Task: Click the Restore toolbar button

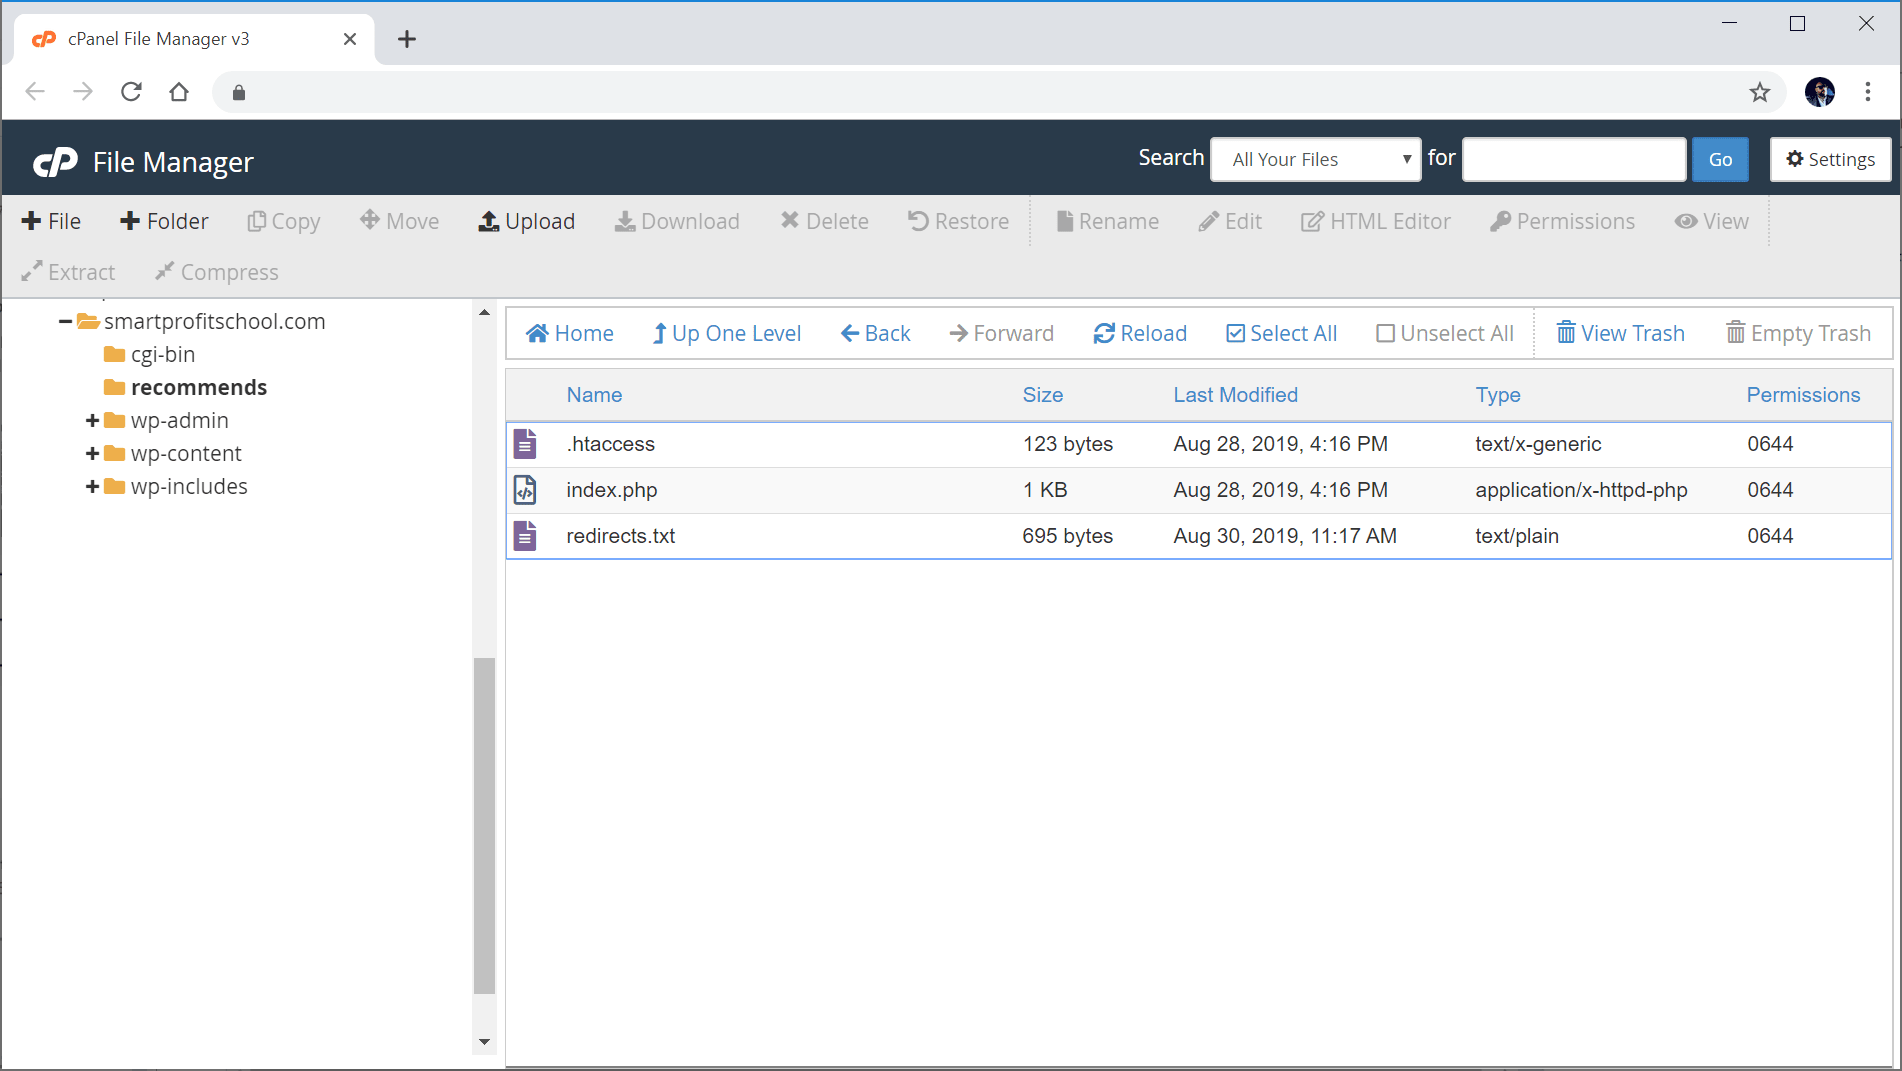Action: 958,221
